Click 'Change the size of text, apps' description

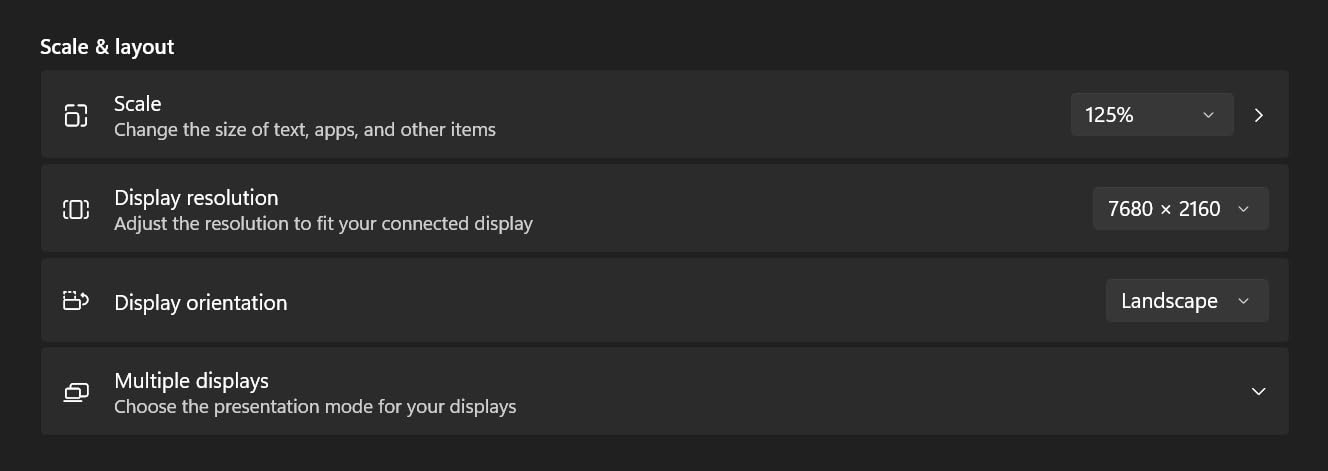pyautogui.click(x=305, y=130)
